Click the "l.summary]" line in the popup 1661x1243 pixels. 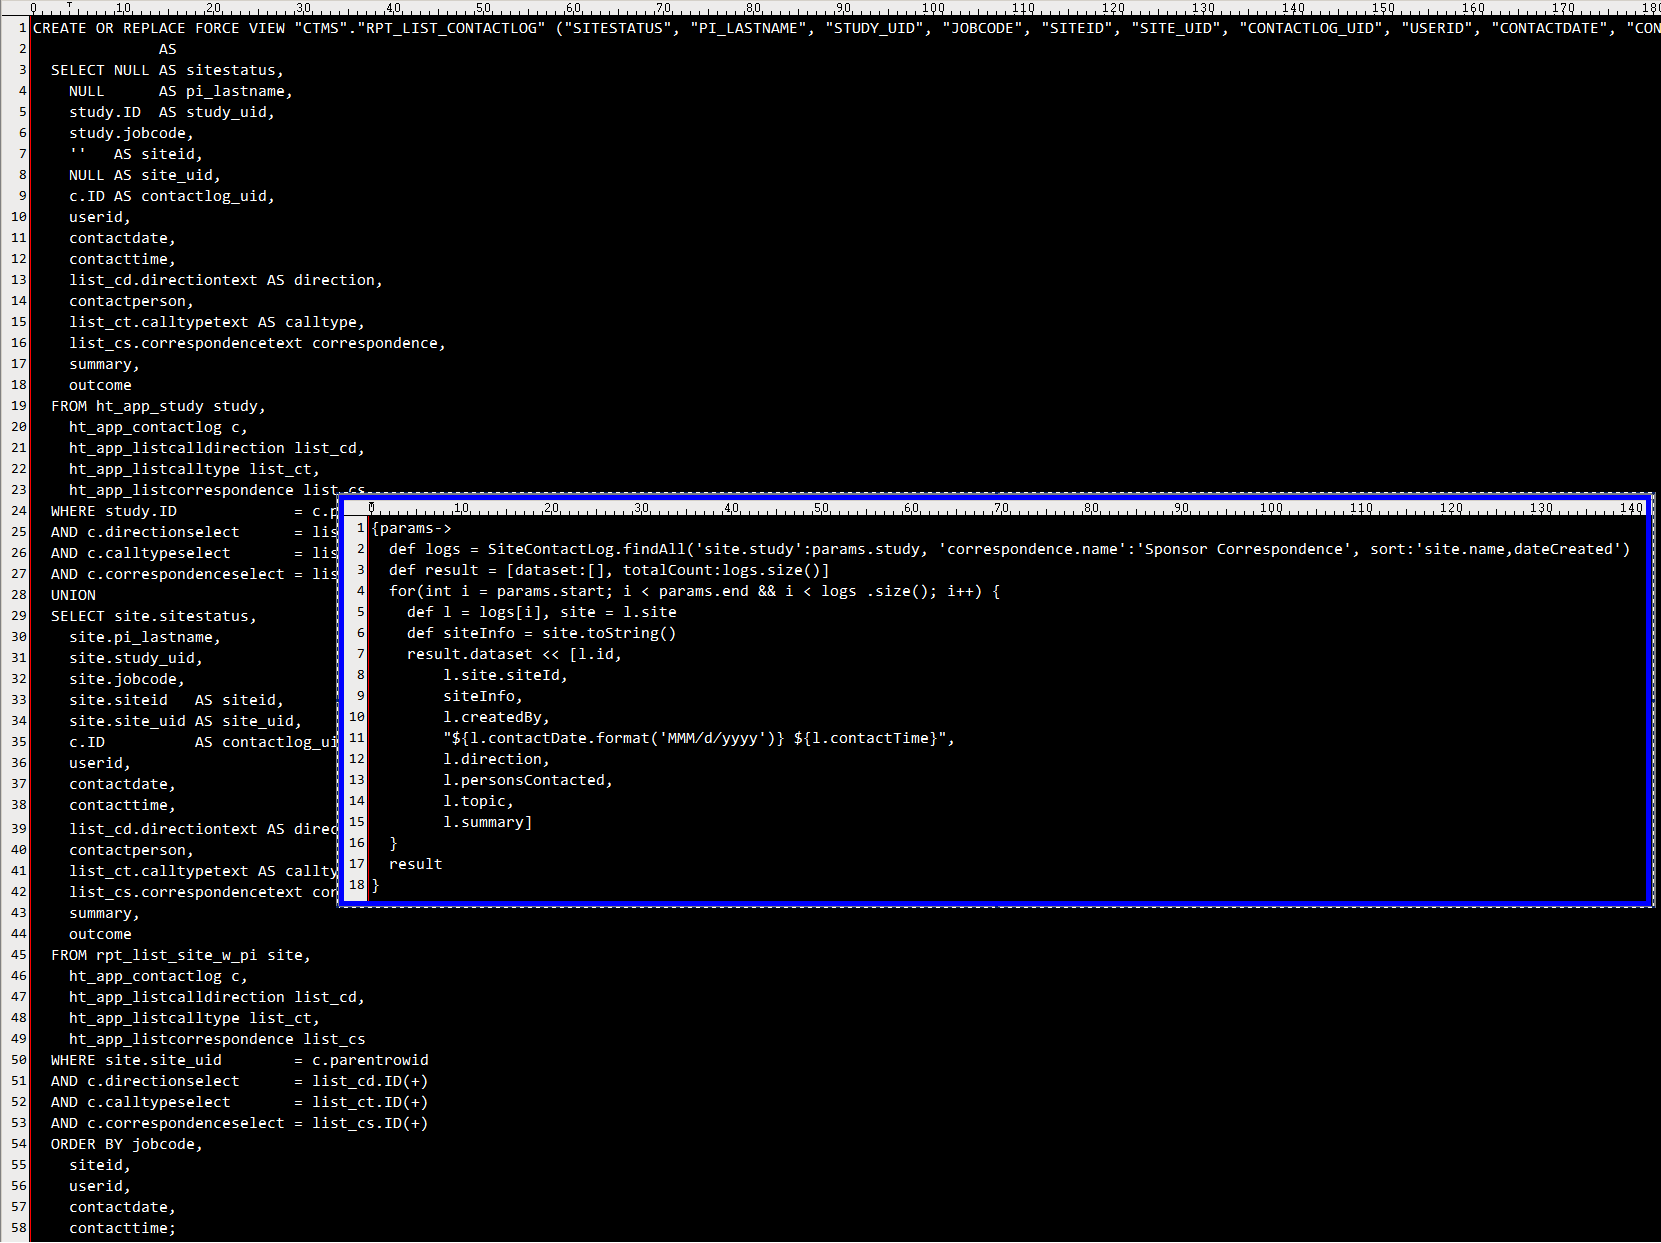[487, 822]
